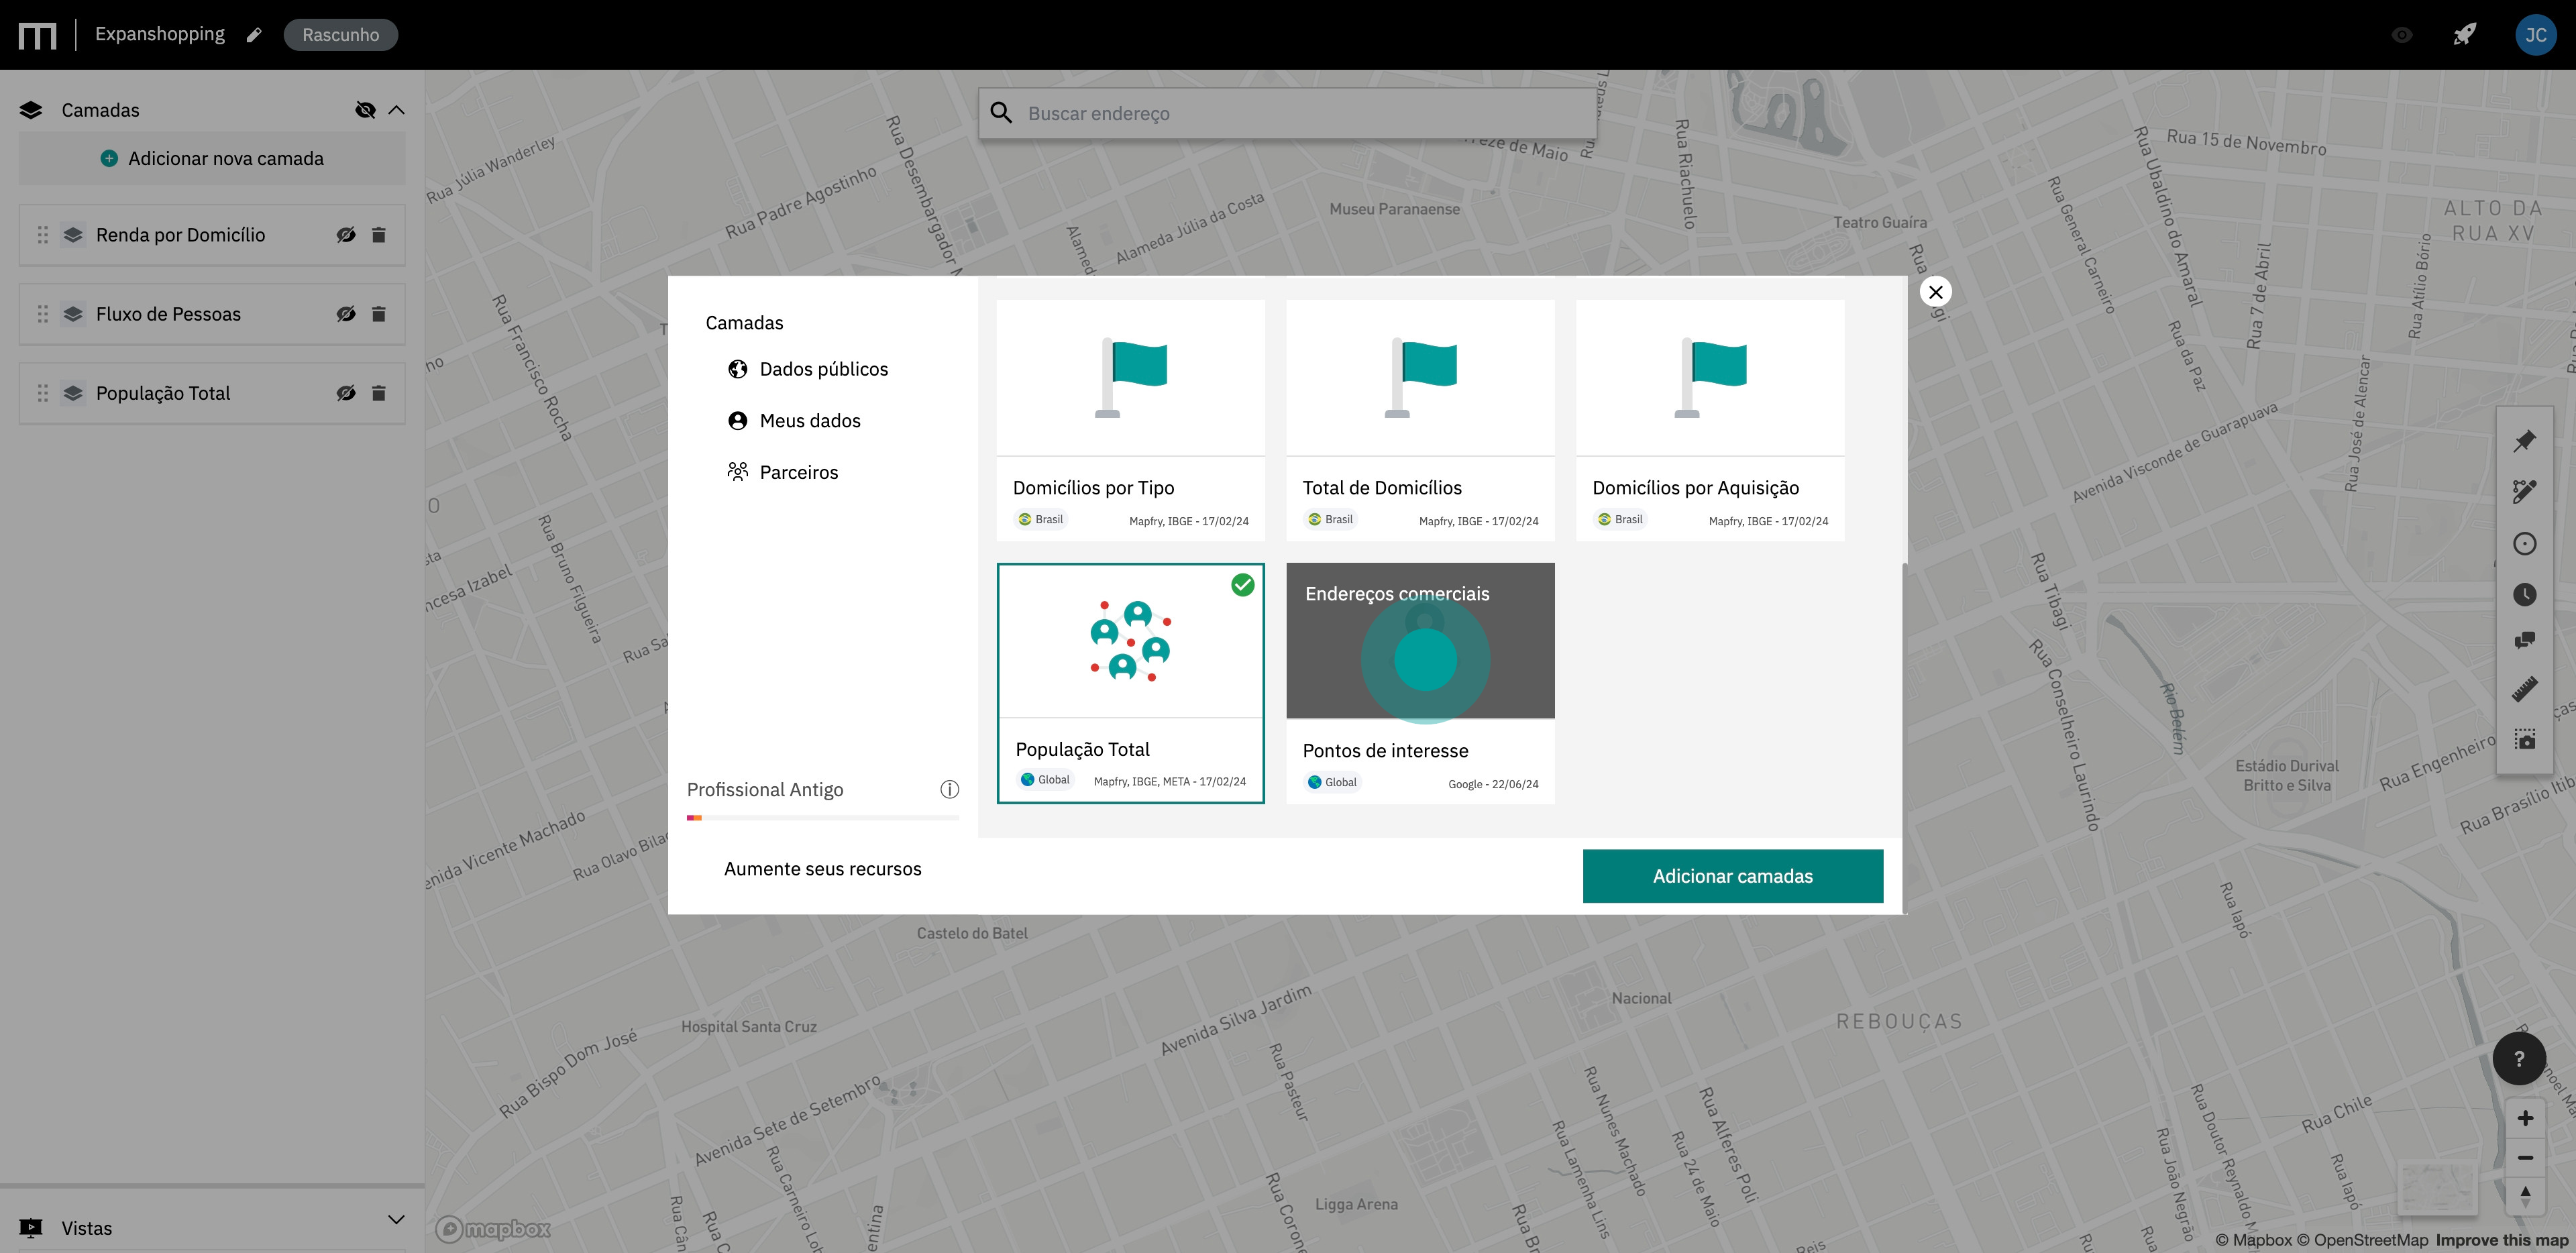The height and width of the screenshot is (1253, 2576).
Task: Toggle preview eye icon in top bar
Action: click(x=2402, y=35)
